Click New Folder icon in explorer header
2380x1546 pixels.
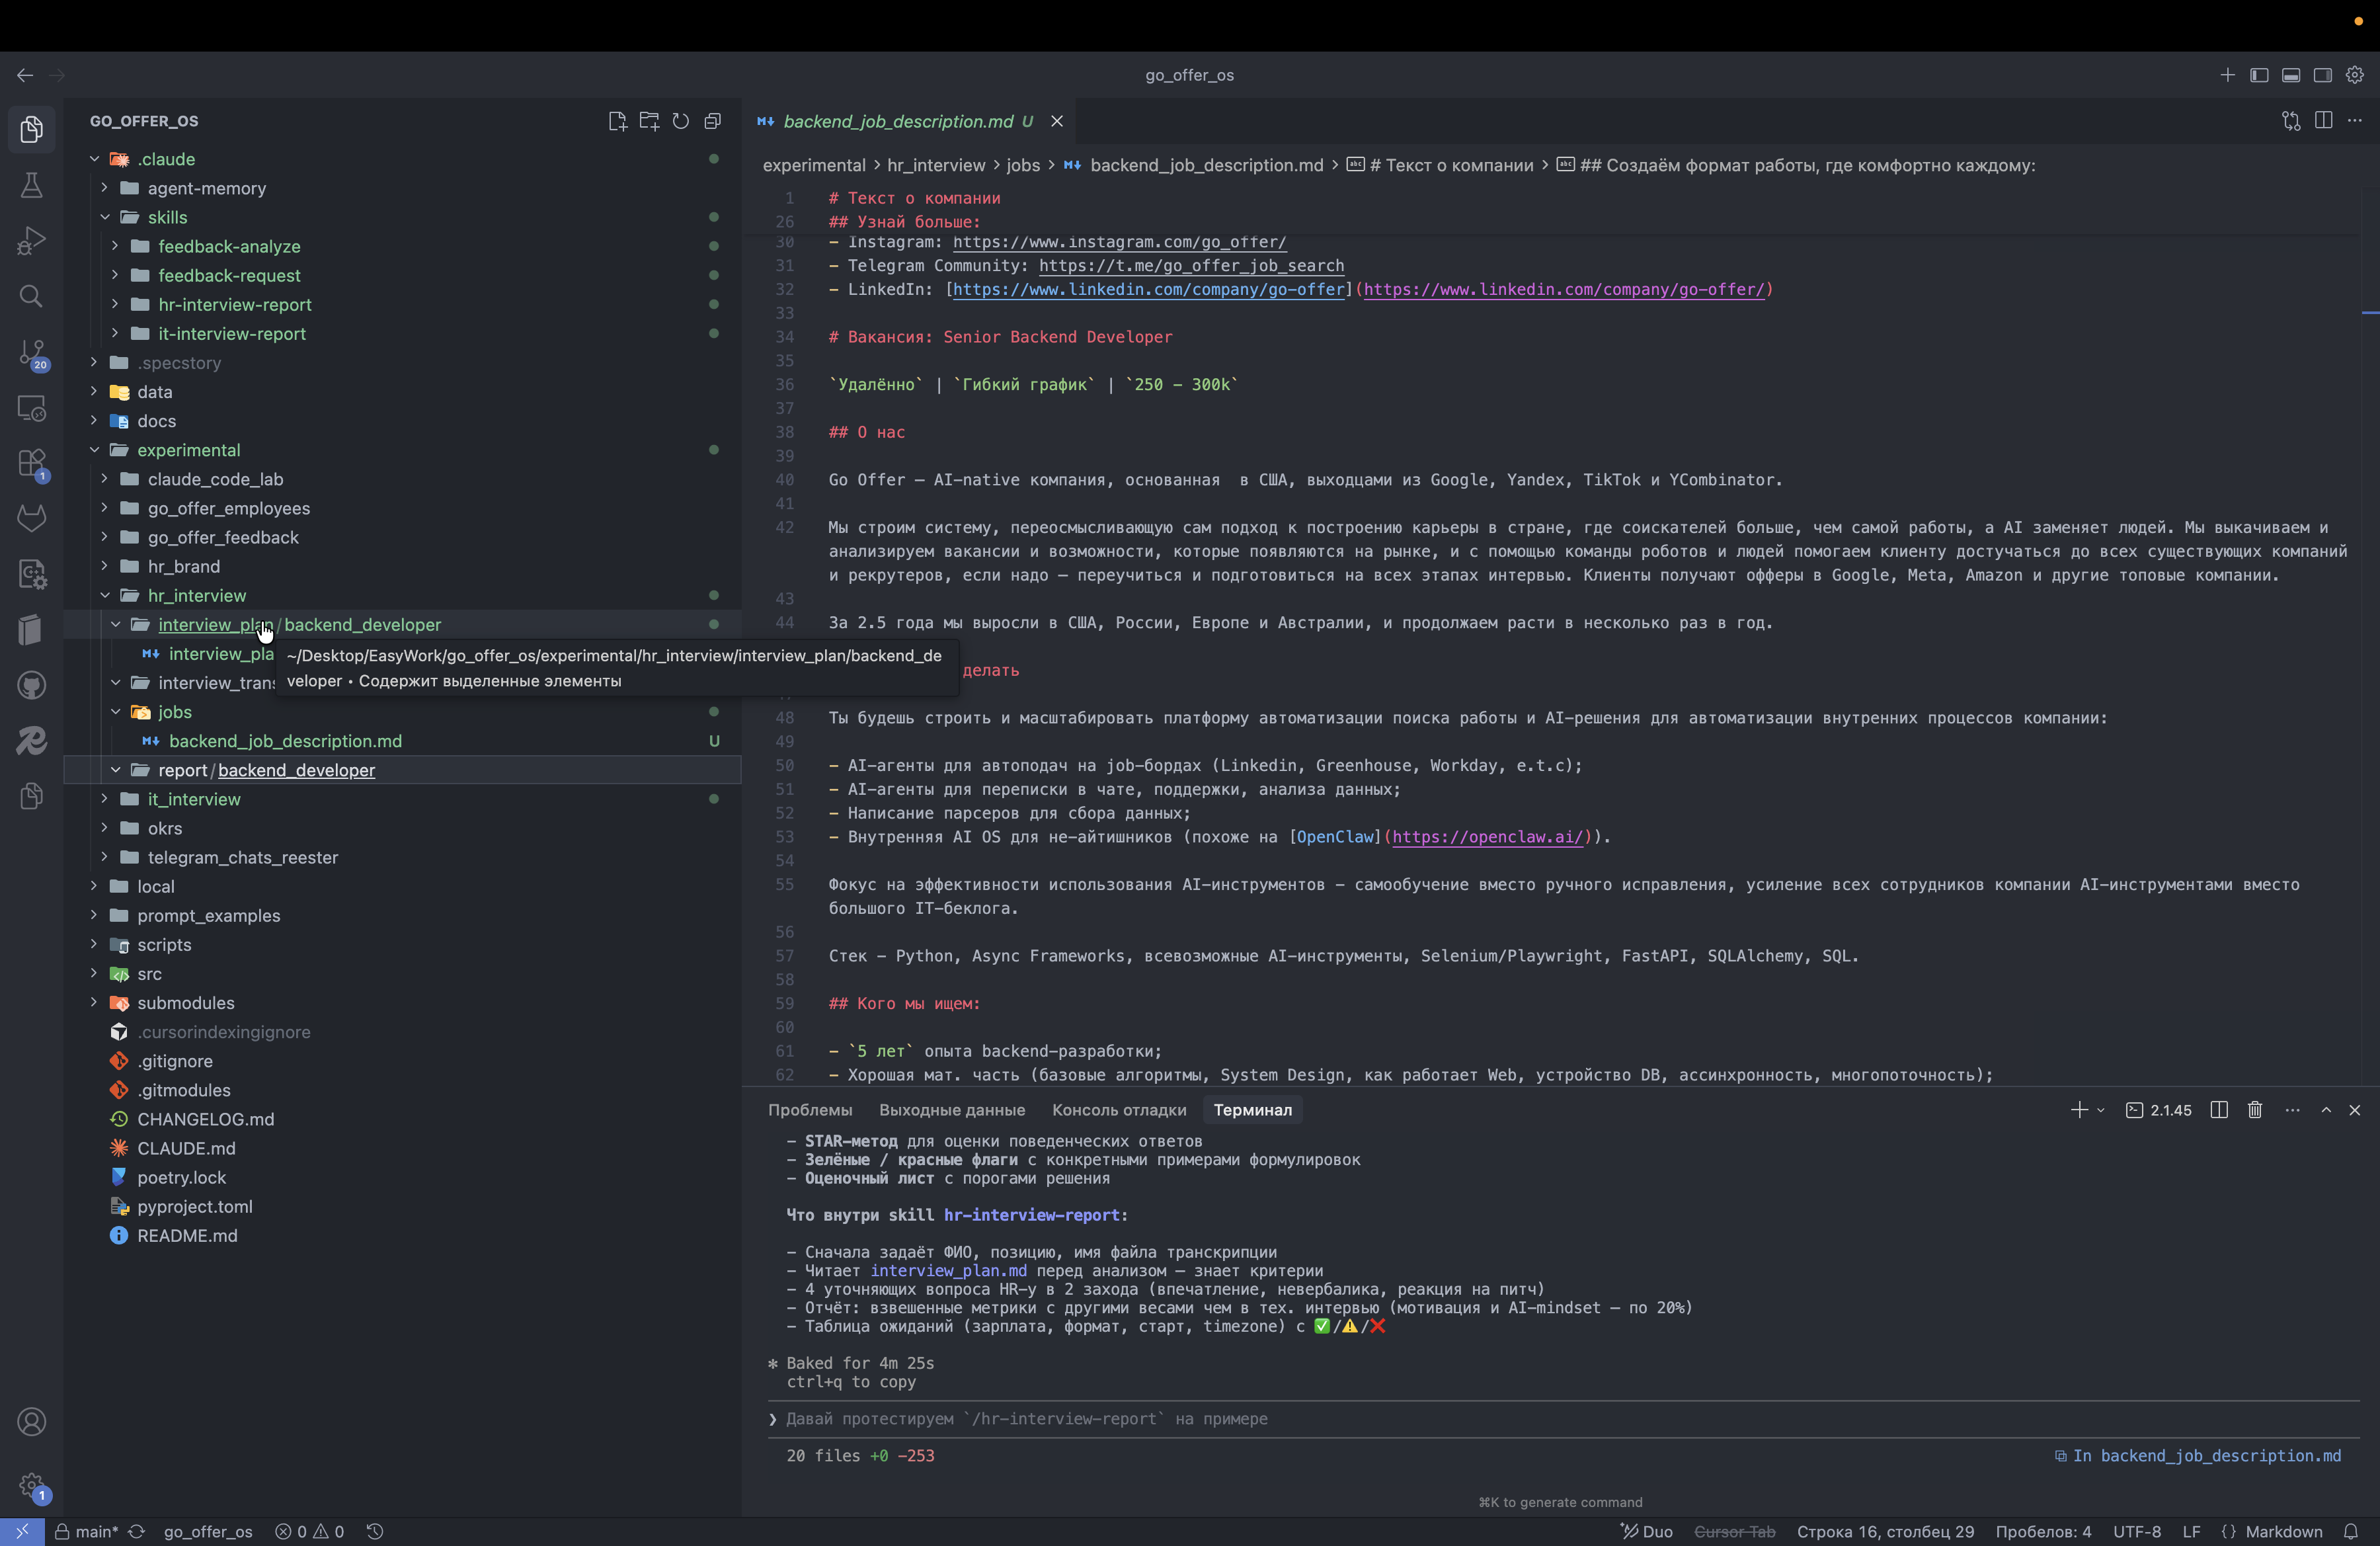pos(649,121)
